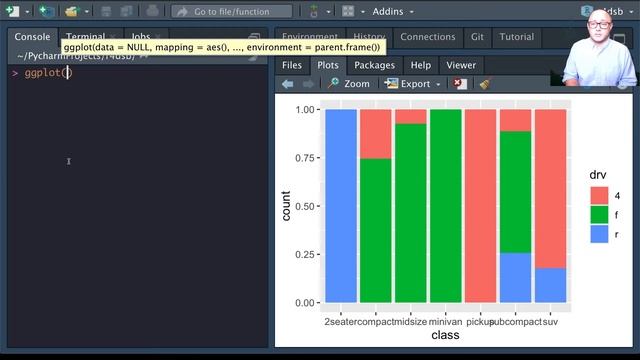Click the 0.25 y-axis tick label

click(x=305, y=255)
